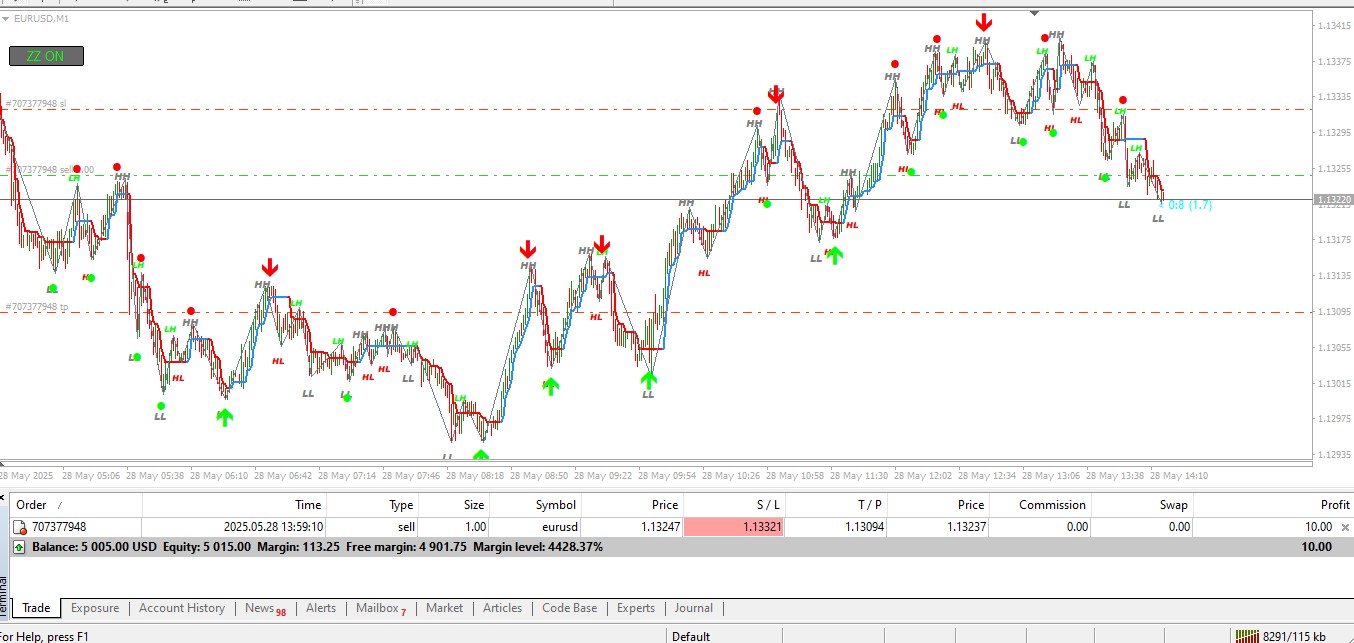Open the Experts tab
The image size is (1354, 643).
point(636,608)
